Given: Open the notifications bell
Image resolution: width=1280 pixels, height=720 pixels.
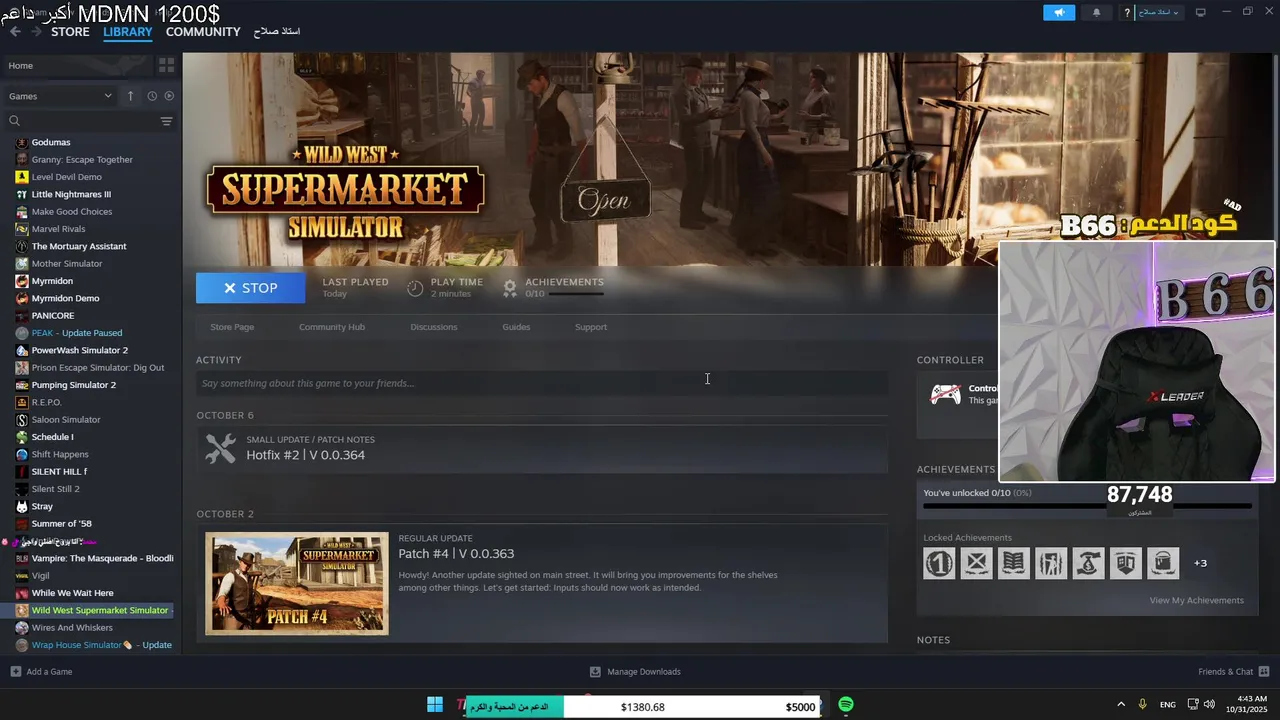Looking at the screenshot, I should point(1096,13).
